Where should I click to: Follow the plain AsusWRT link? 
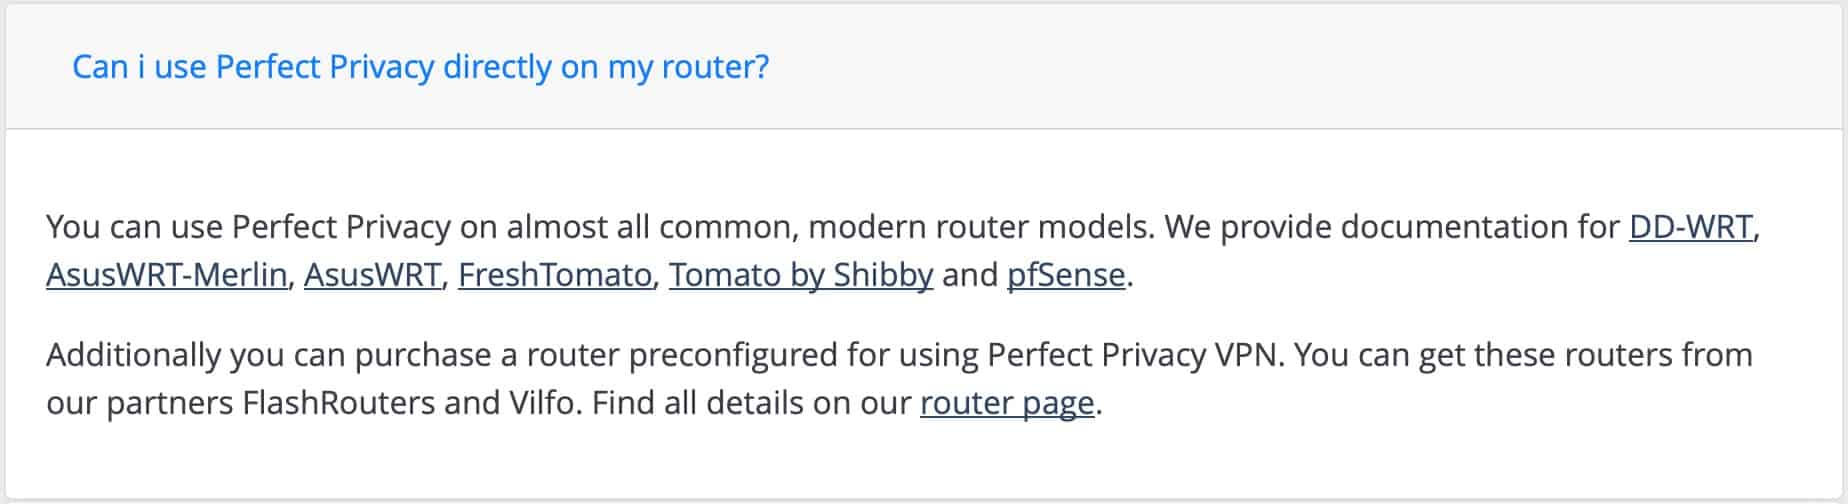click(373, 274)
